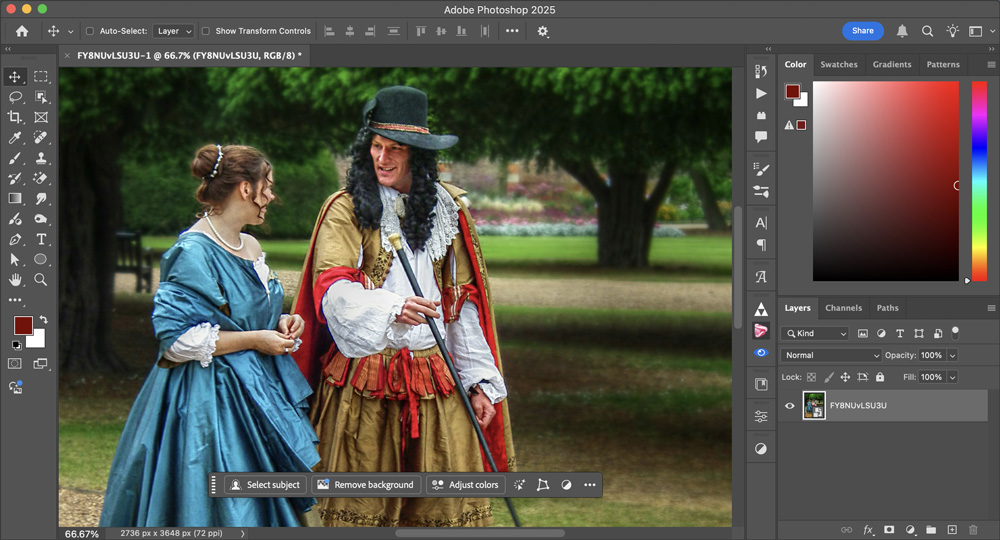The width and height of the screenshot is (1000, 540).
Task: Create a new layer icon
Action: [952, 530]
